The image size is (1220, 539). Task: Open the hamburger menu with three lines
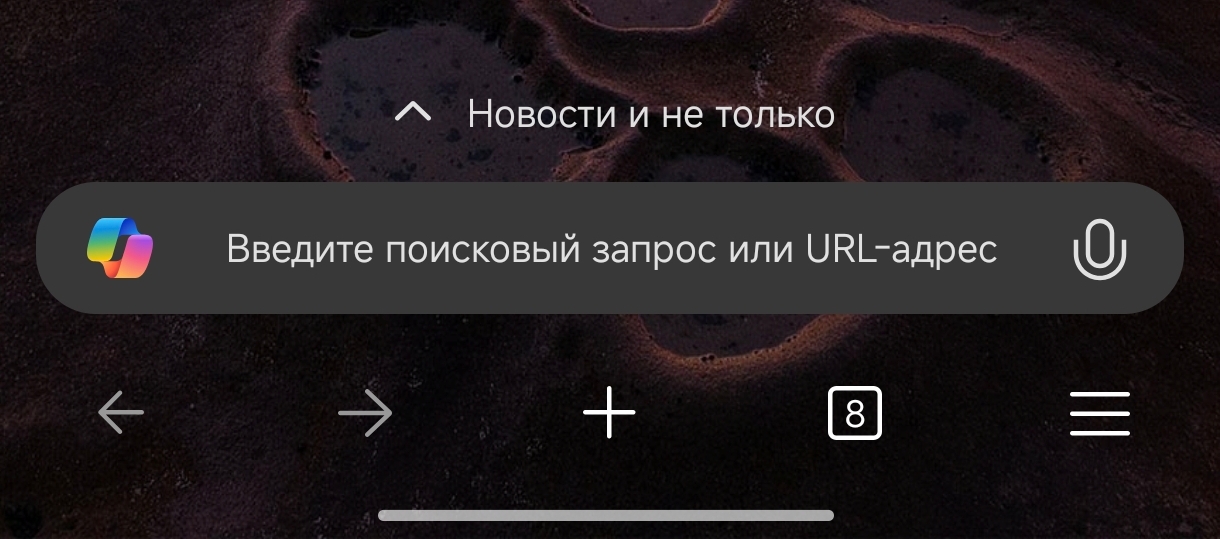click(1100, 413)
